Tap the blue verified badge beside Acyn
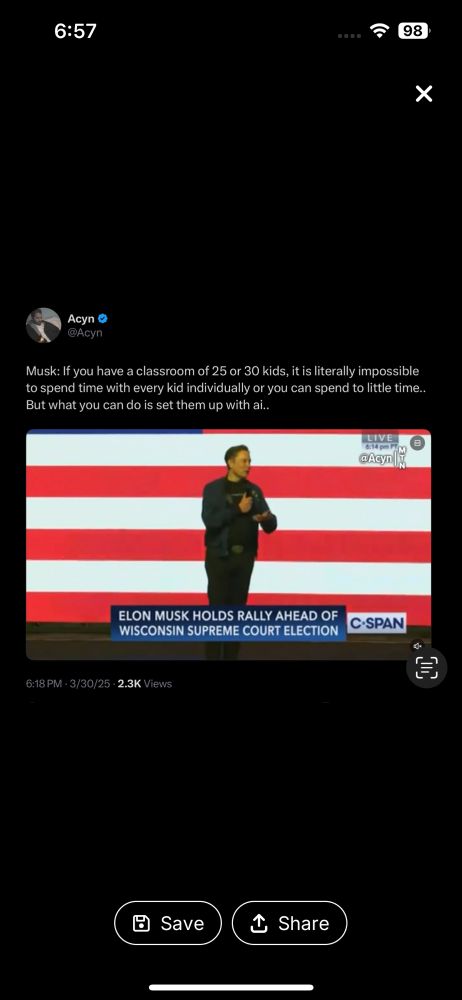Image resolution: width=462 pixels, height=1000 pixels. pos(103,318)
